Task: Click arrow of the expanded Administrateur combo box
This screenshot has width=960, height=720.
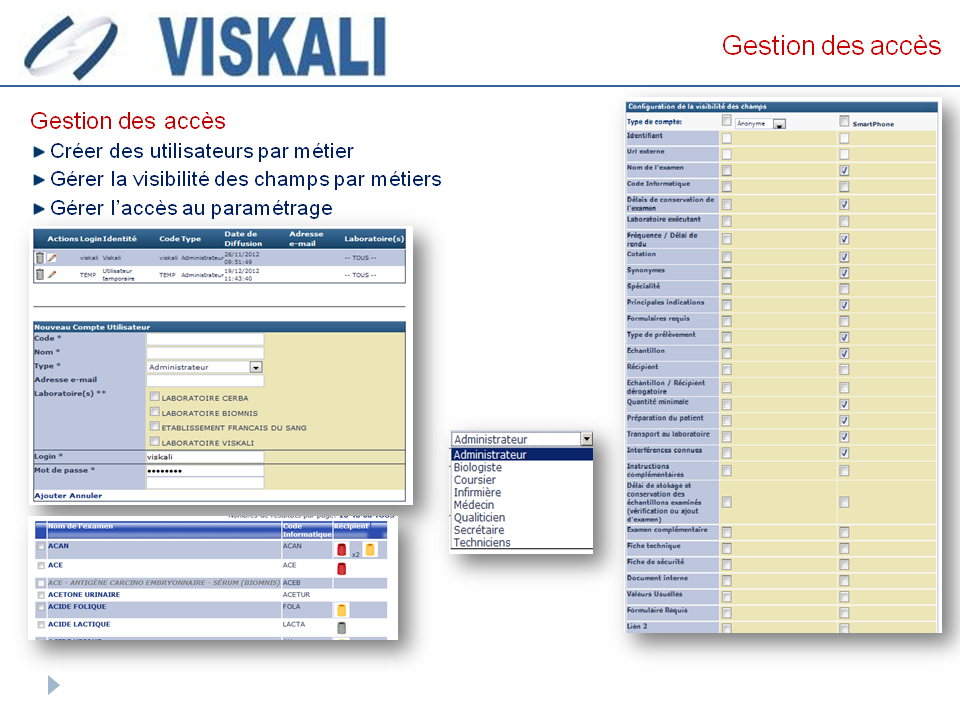Action: pyautogui.click(x=587, y=439)
